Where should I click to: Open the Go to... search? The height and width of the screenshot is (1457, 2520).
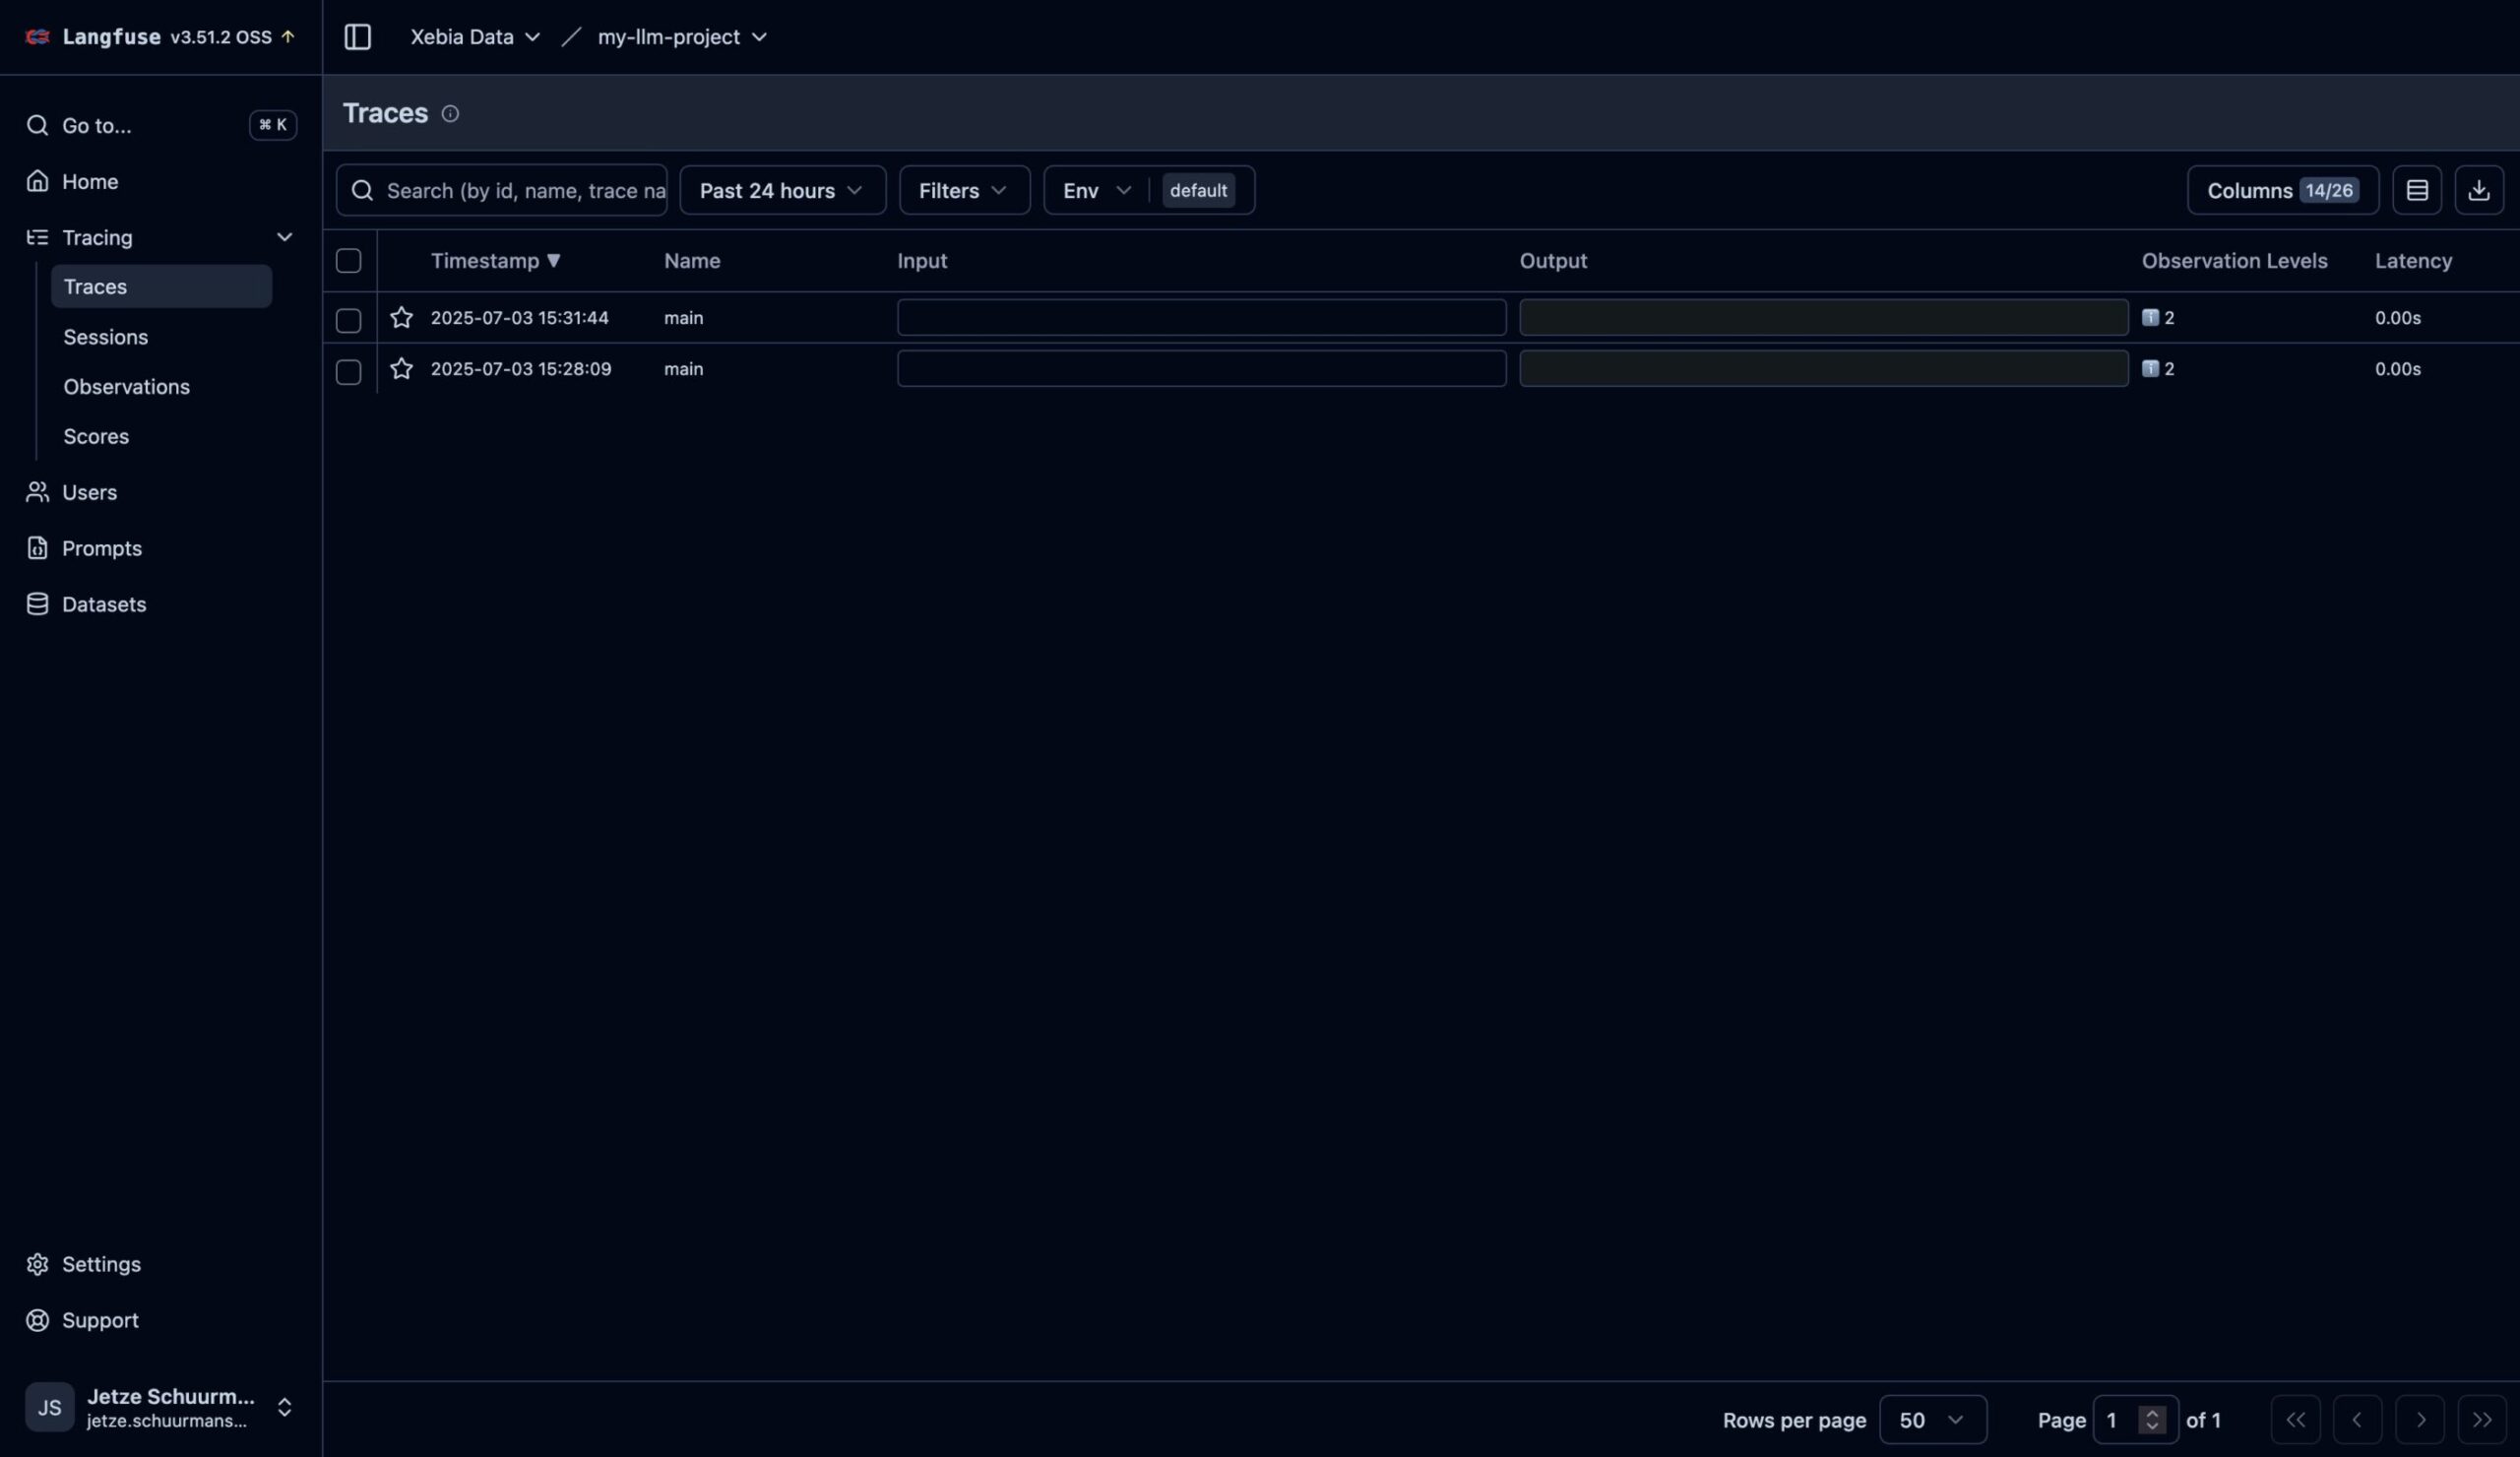pyautogui.click(x=161, y=125)
